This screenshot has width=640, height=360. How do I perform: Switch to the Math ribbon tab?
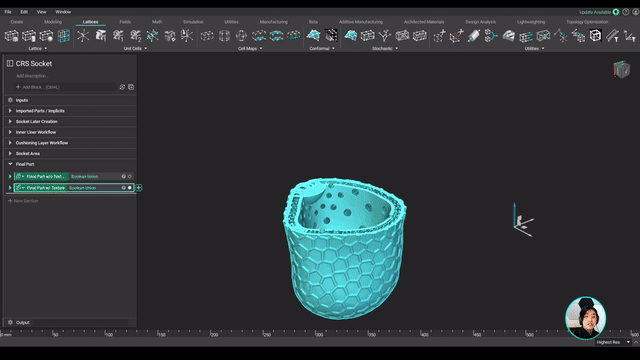tap(157, 22)
